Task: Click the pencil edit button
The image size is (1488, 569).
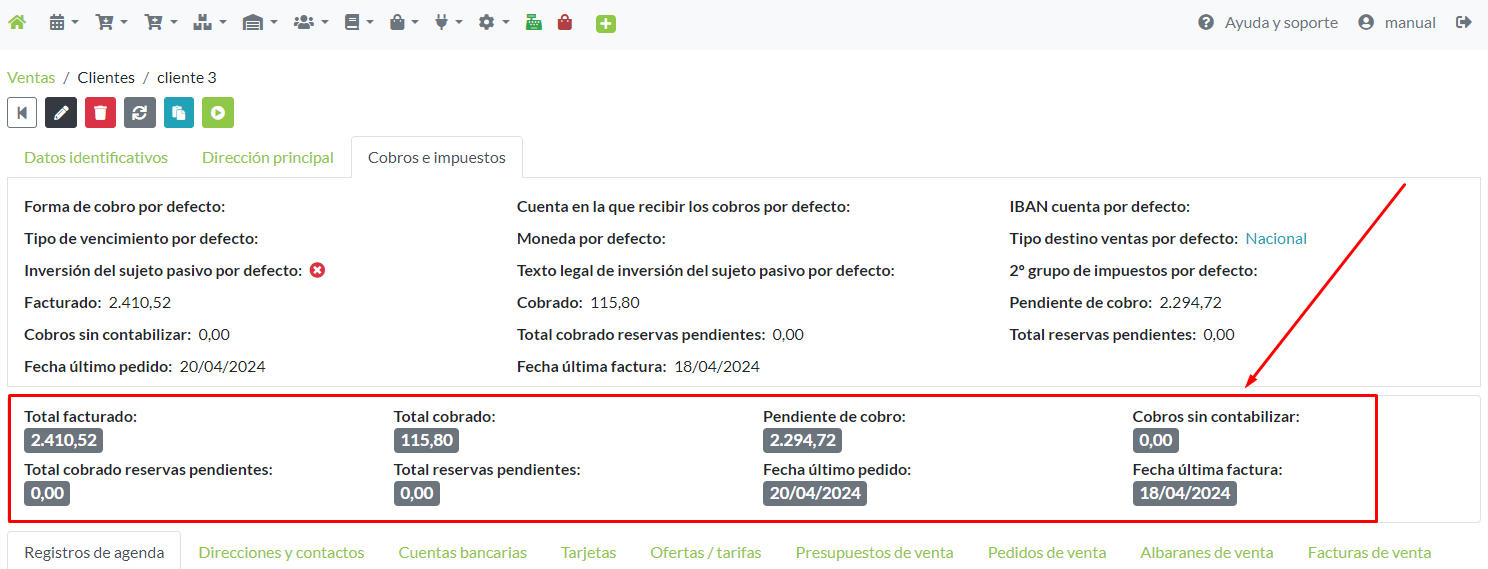Action: point(61,112)
